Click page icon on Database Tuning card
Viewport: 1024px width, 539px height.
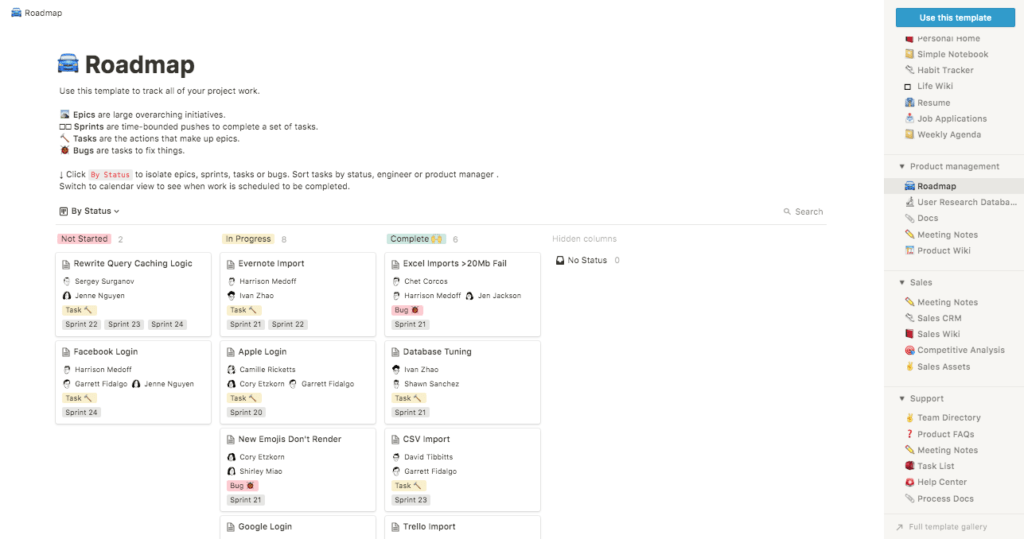point(395,352)
